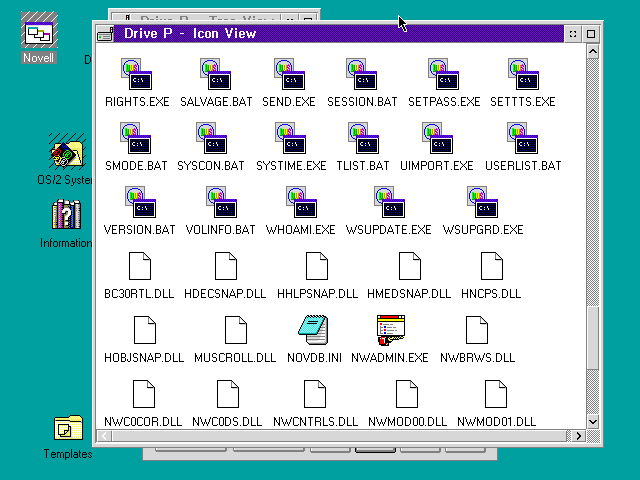Select the TLIST.BAT icon
Viewport: 640px width, 480px height.
point(364,138)
